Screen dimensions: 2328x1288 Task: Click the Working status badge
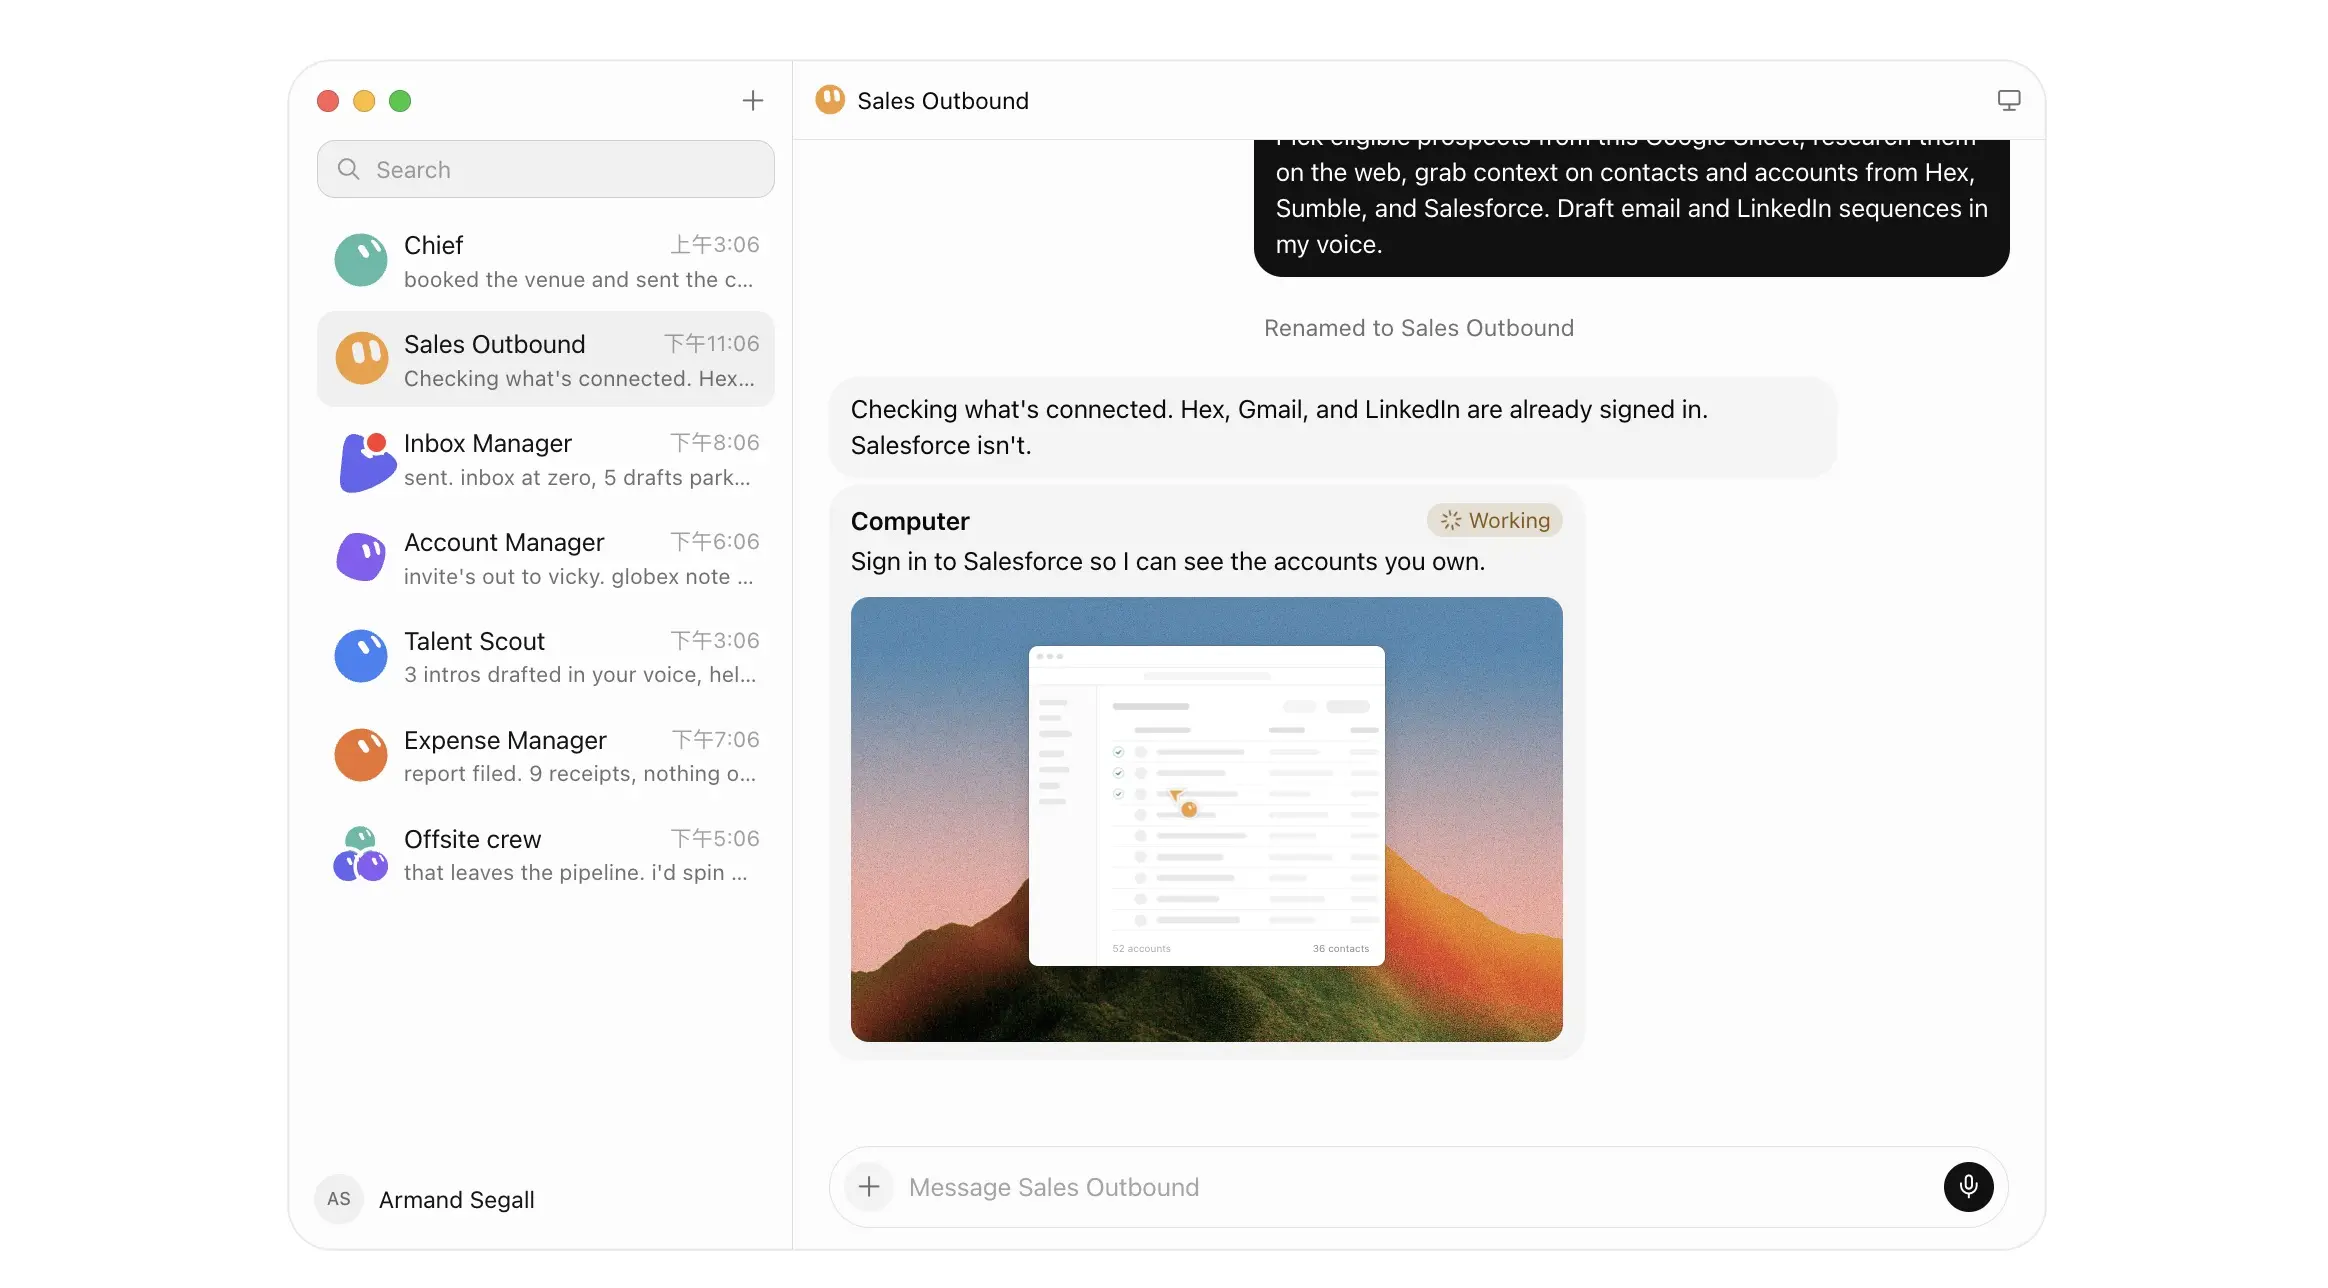tap(1494, 520)
